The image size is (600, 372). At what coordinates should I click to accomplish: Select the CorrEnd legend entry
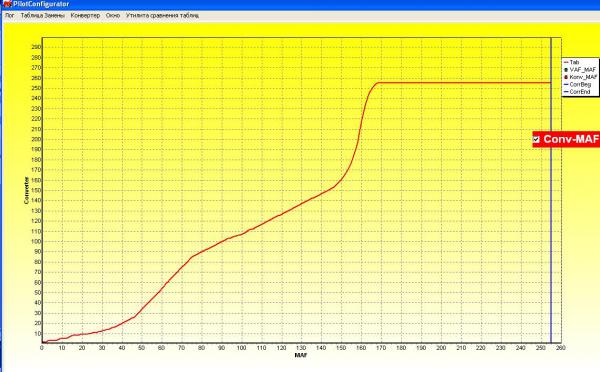577,92
